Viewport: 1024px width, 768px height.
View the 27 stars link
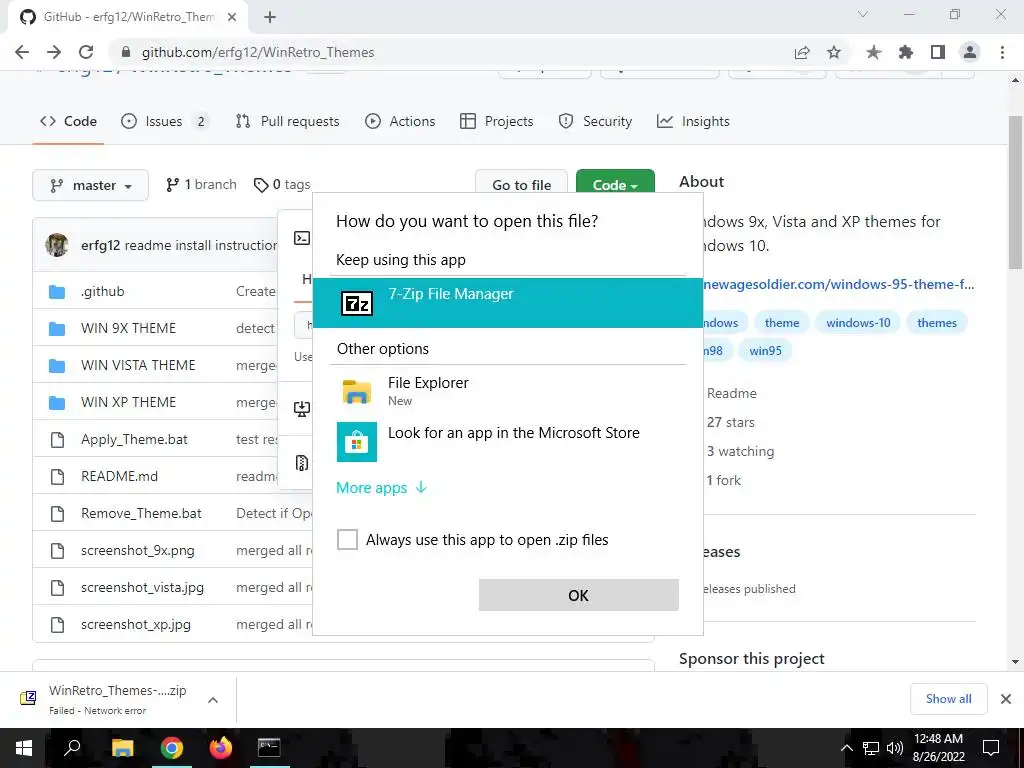pos(731,423)
